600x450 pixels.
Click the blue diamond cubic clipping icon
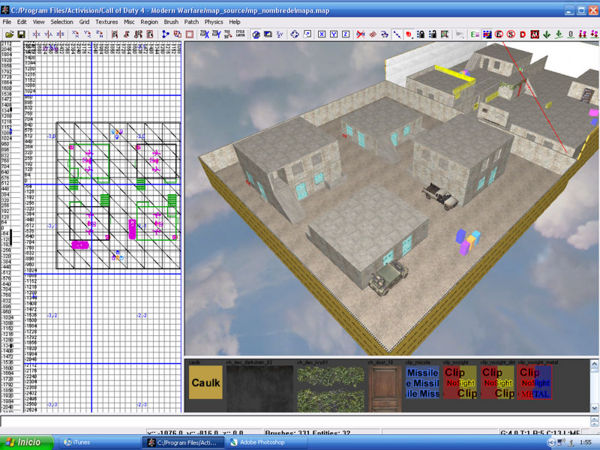pos(295,34)
